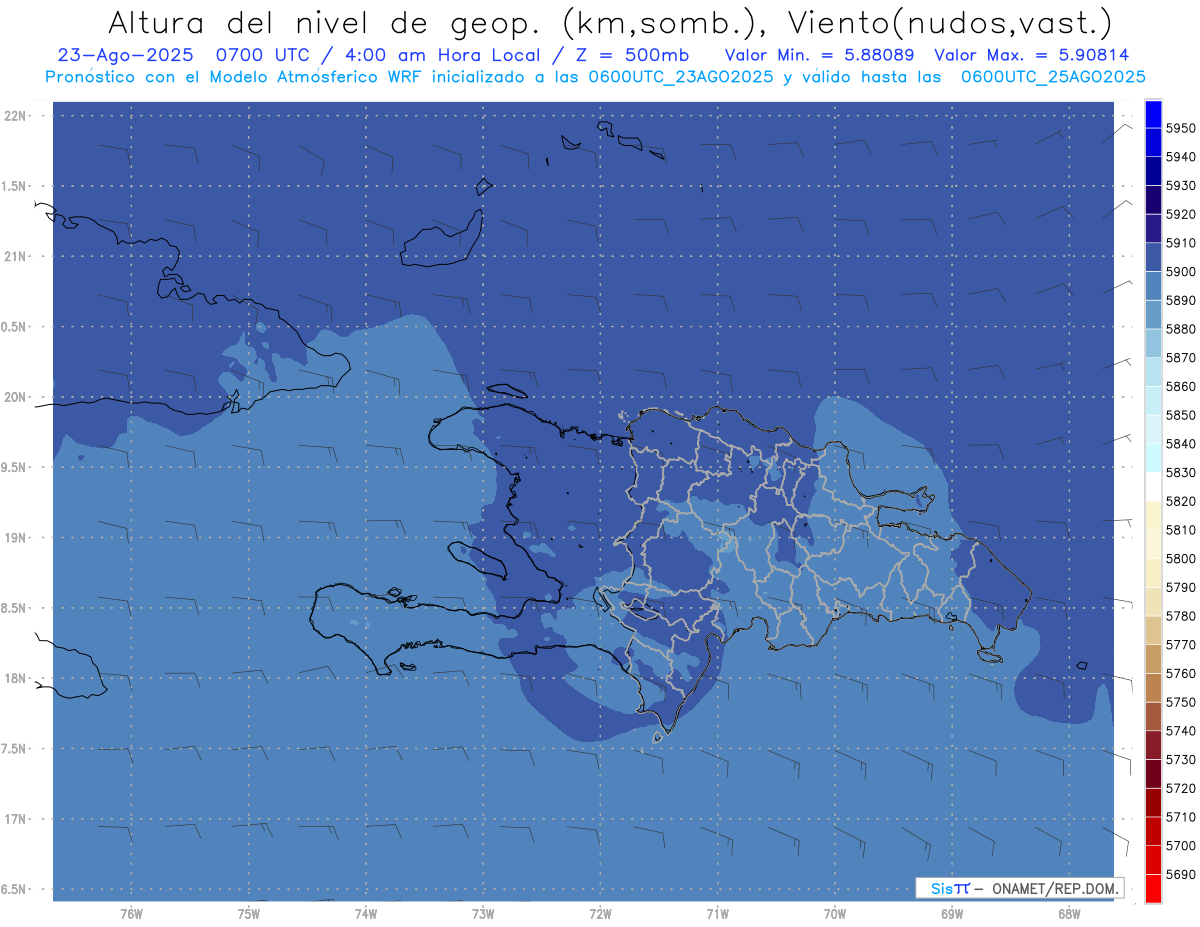Click the '71W' longitude label

click(x=717, y=914)
